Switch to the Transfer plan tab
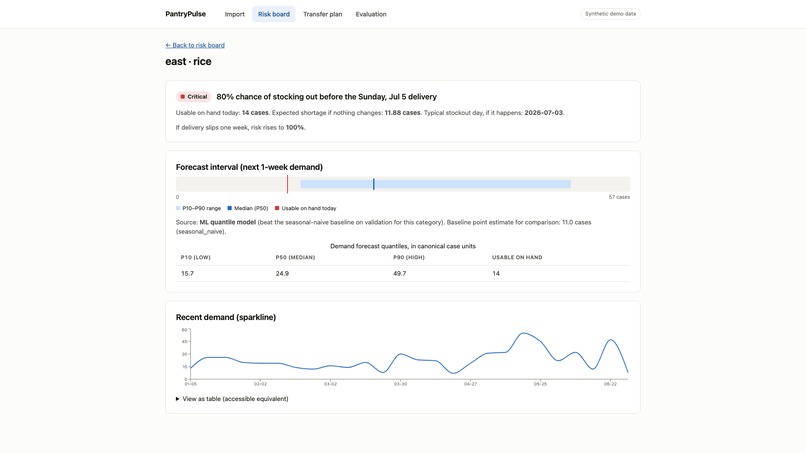806x453 pixels. pos(322,14)
